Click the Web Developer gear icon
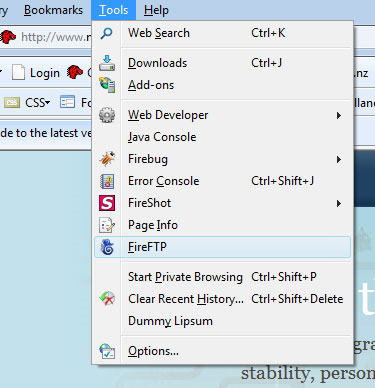 click(107, 115)
